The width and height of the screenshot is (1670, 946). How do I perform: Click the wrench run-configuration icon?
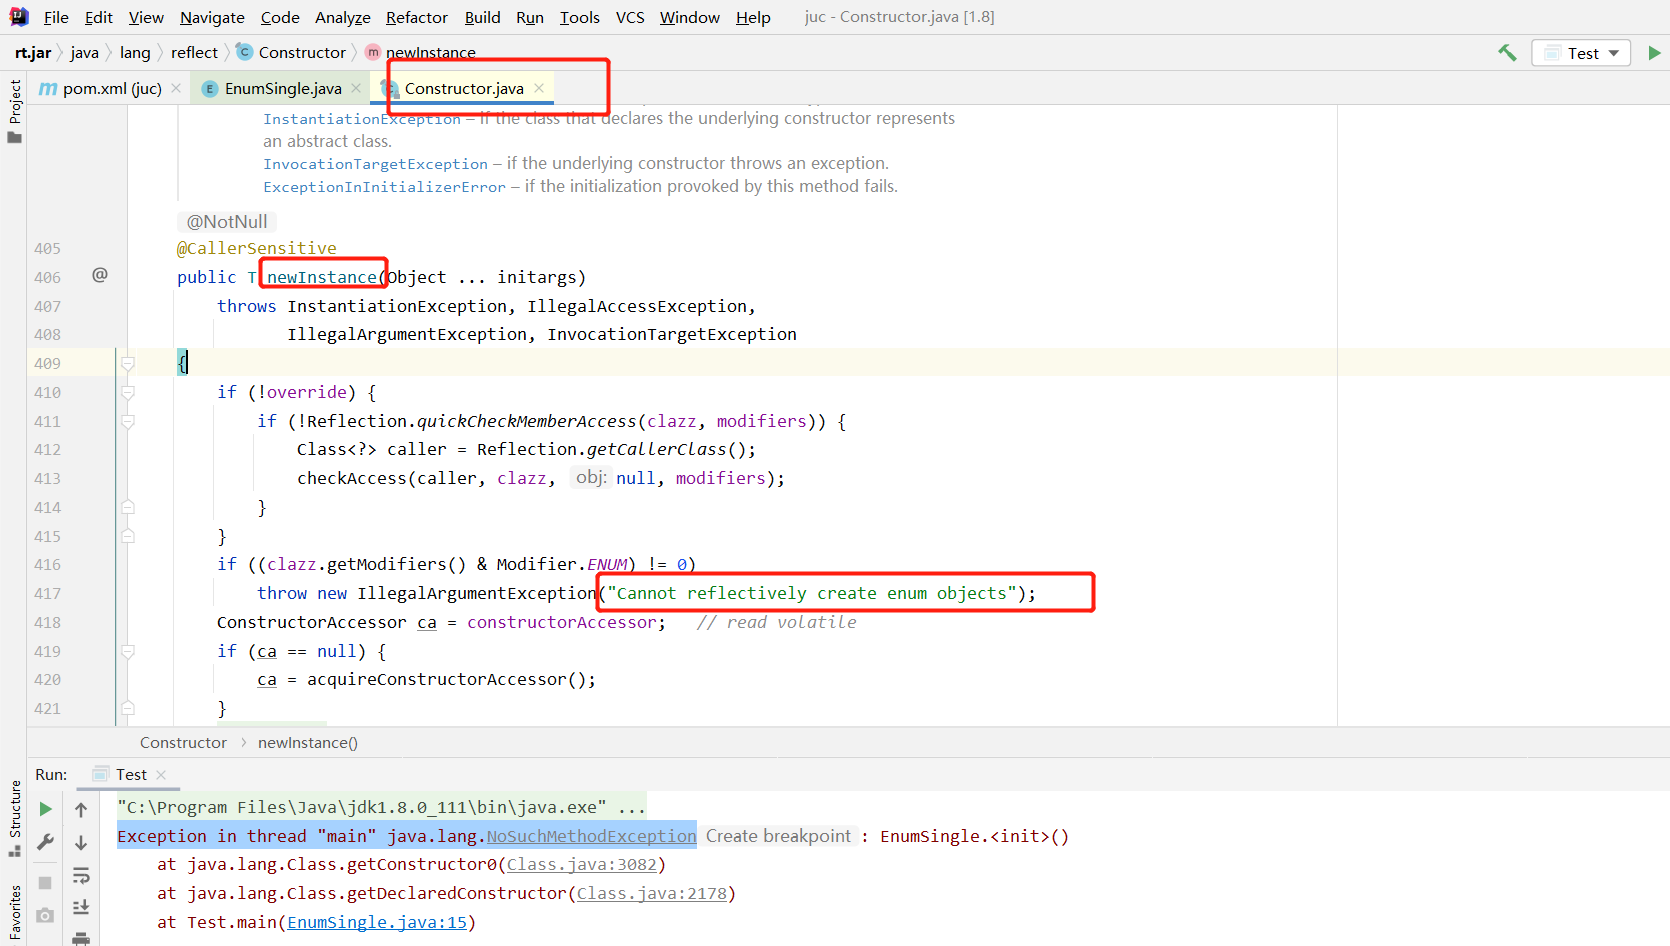tap(45, 842)
